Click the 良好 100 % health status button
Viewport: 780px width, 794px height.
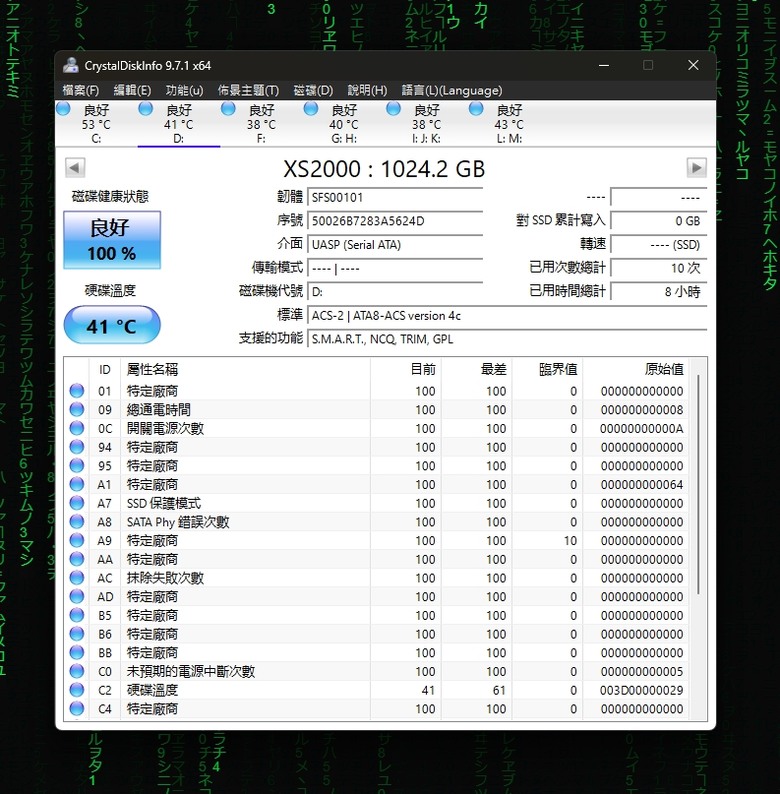click(x=112, y=240)
